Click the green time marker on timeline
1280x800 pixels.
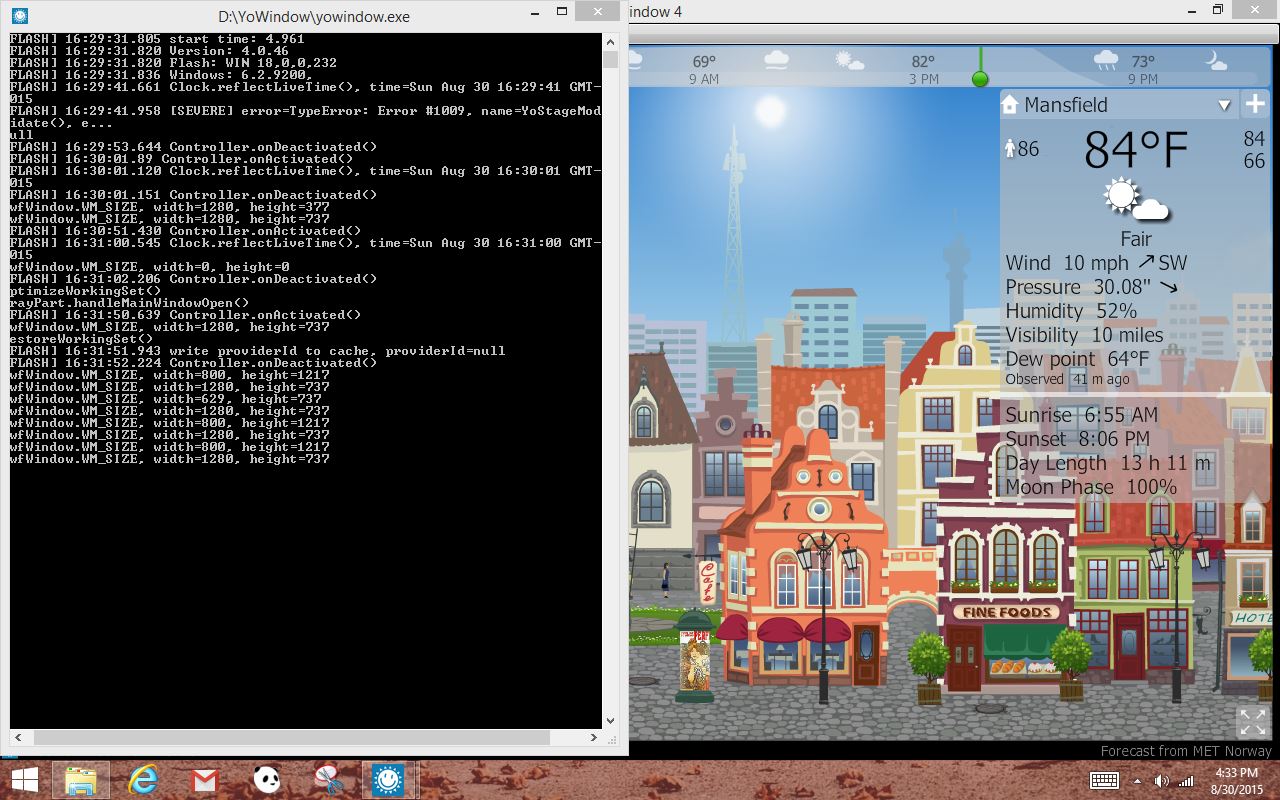pos(980,79)
